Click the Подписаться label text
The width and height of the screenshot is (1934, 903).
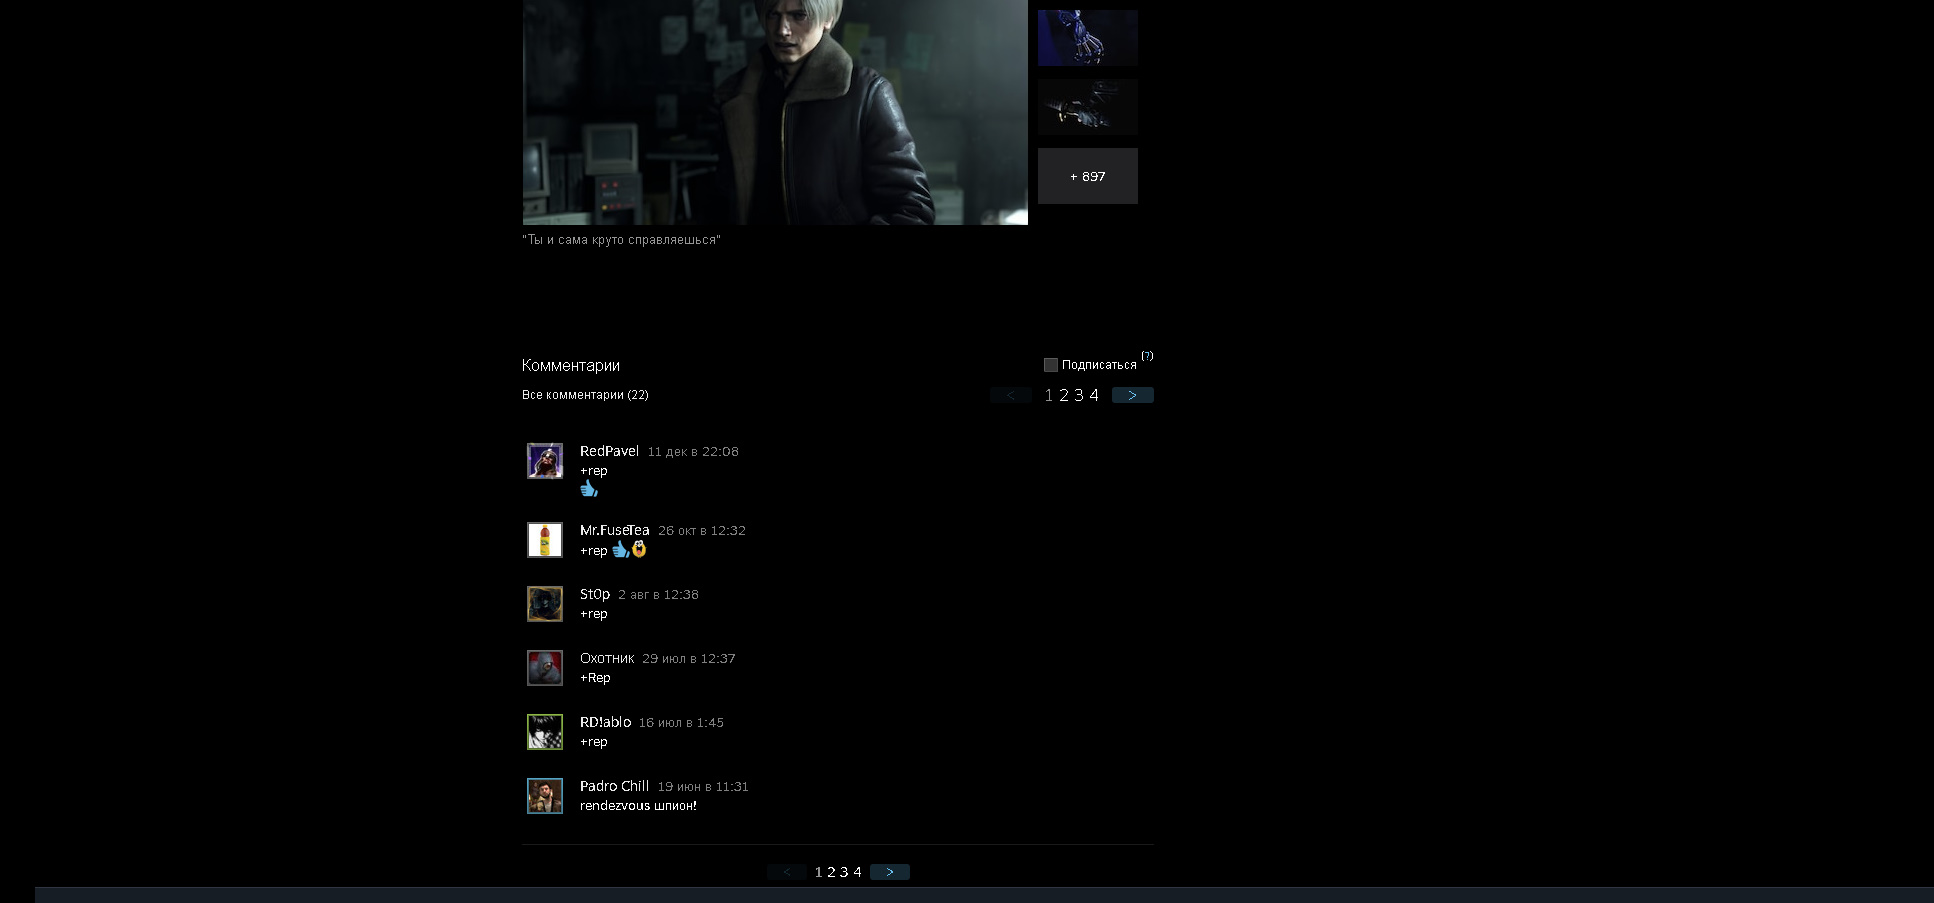click(x=1099, y=365)
